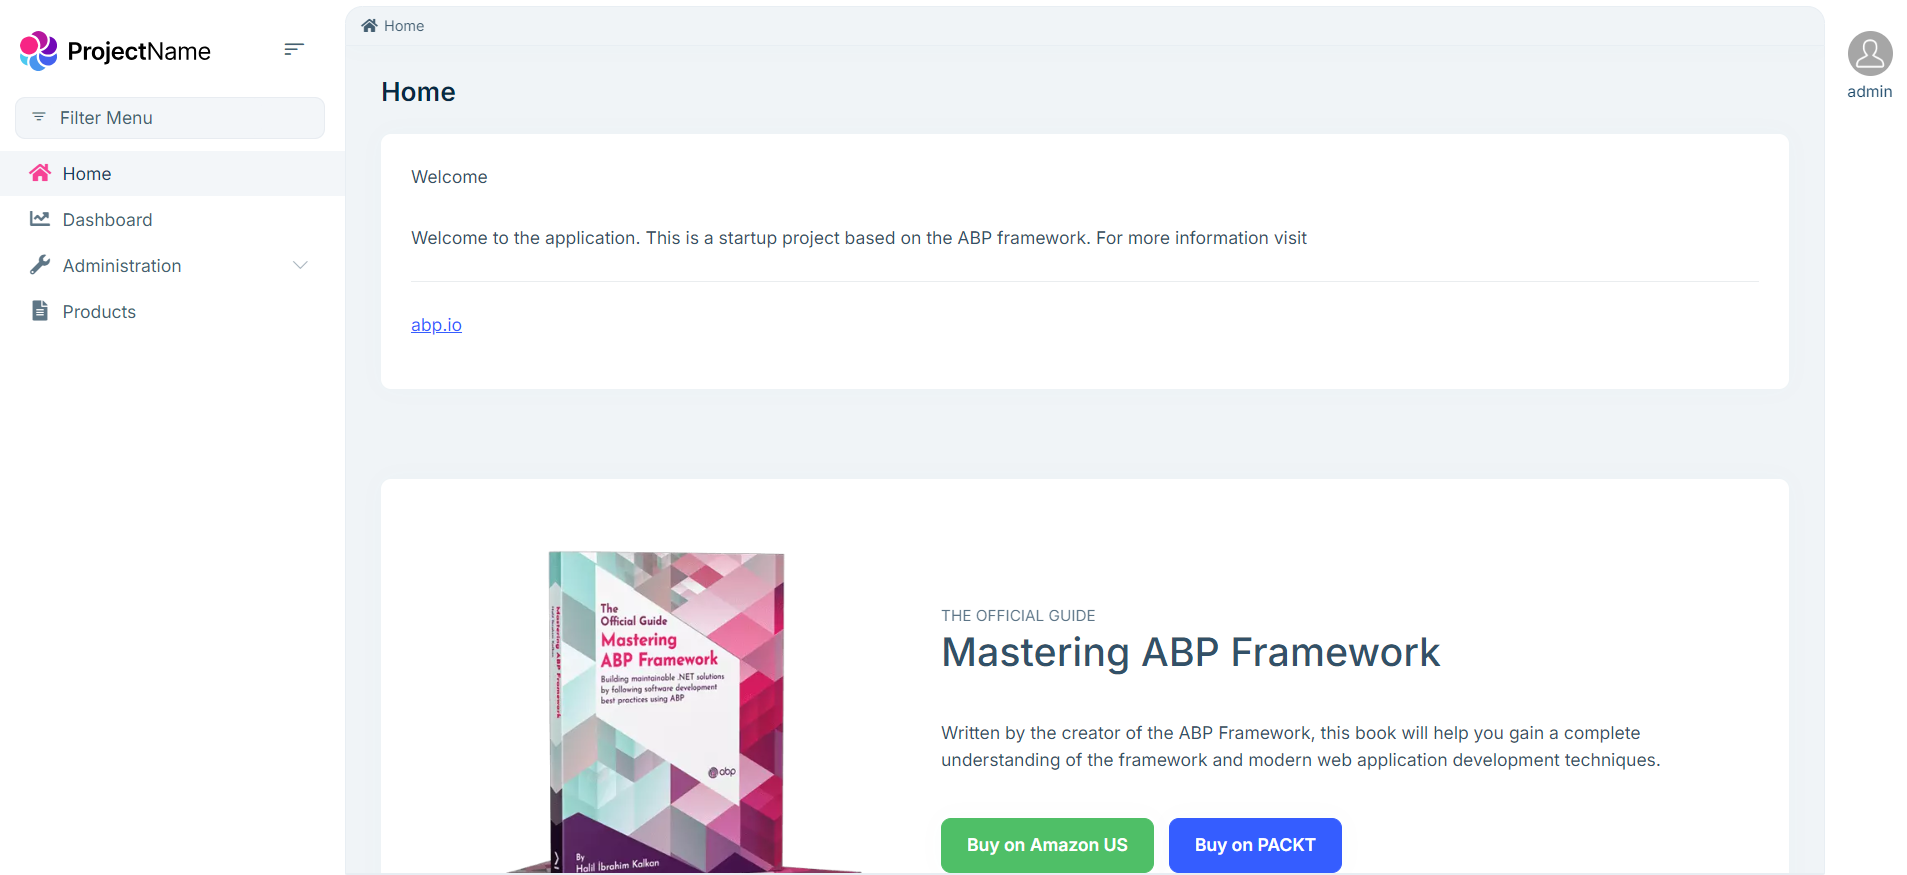The image size is (1907, 875).
Task: Open the Dashboard menu item
Action: 107,220
